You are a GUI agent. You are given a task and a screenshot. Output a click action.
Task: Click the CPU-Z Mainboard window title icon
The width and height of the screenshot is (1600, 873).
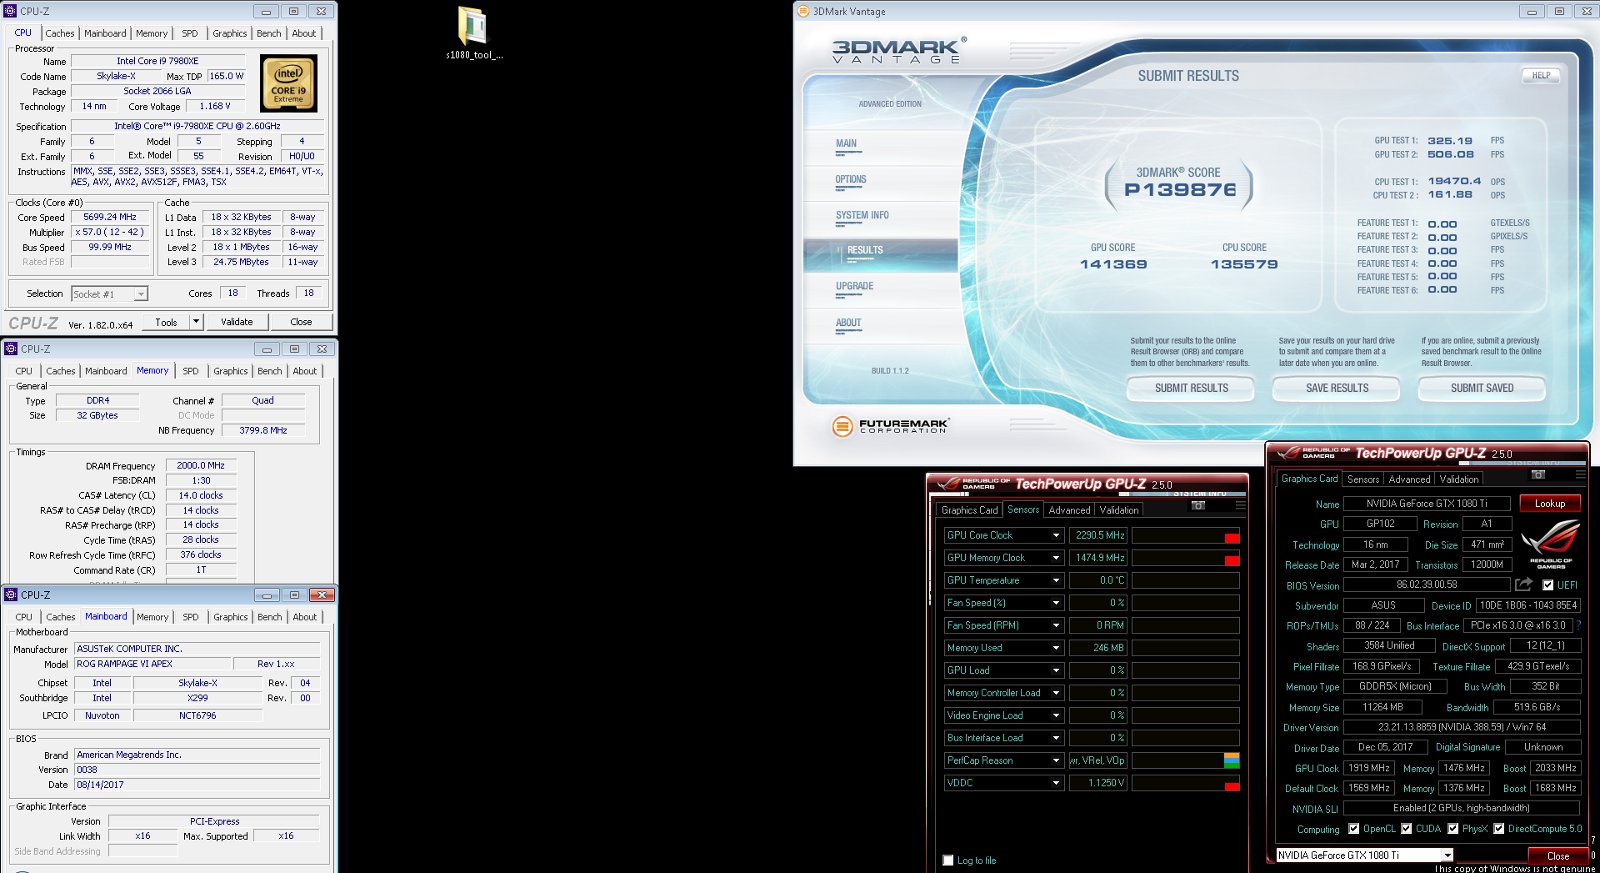click(11, 595)
